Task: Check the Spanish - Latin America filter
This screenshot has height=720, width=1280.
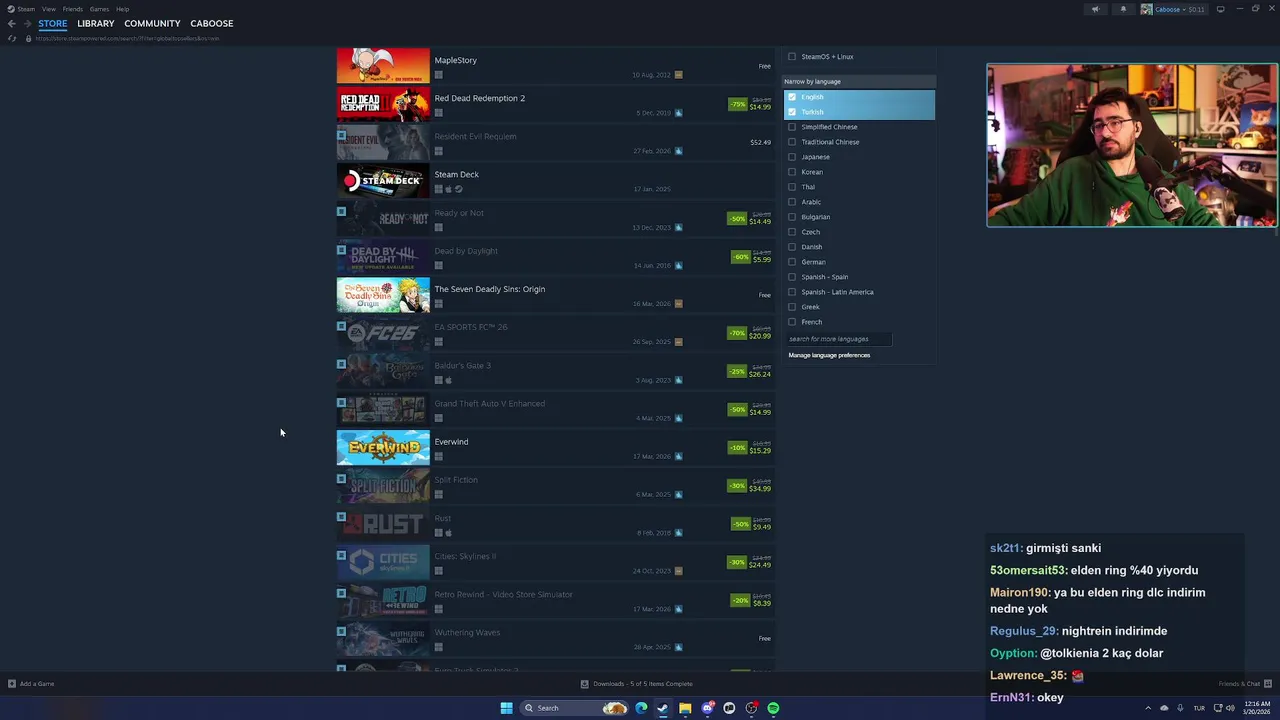Action: click(792, 292)
